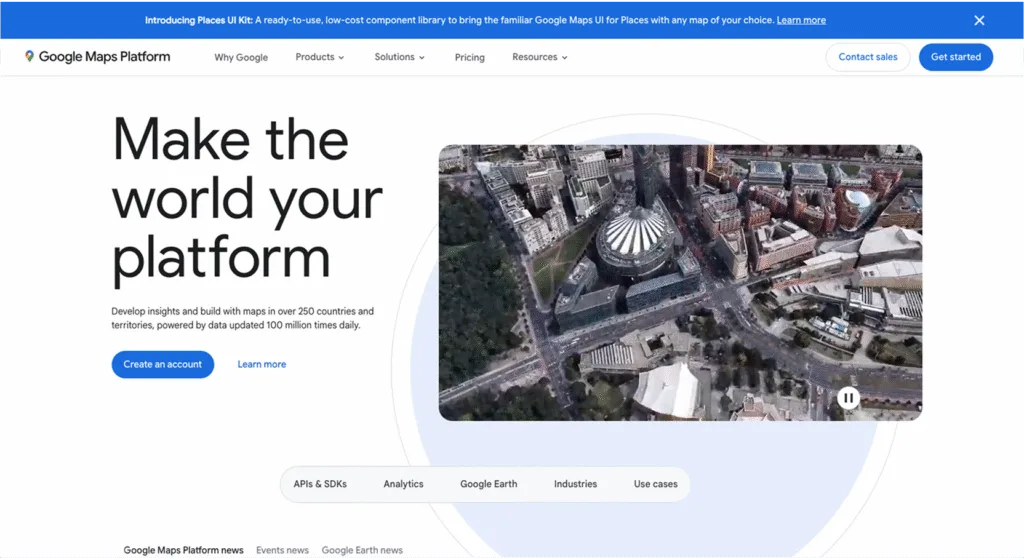Dismiss the Places UI Kit banner
The height and width of the screenshot is (558, 1024).
[979, 20]
